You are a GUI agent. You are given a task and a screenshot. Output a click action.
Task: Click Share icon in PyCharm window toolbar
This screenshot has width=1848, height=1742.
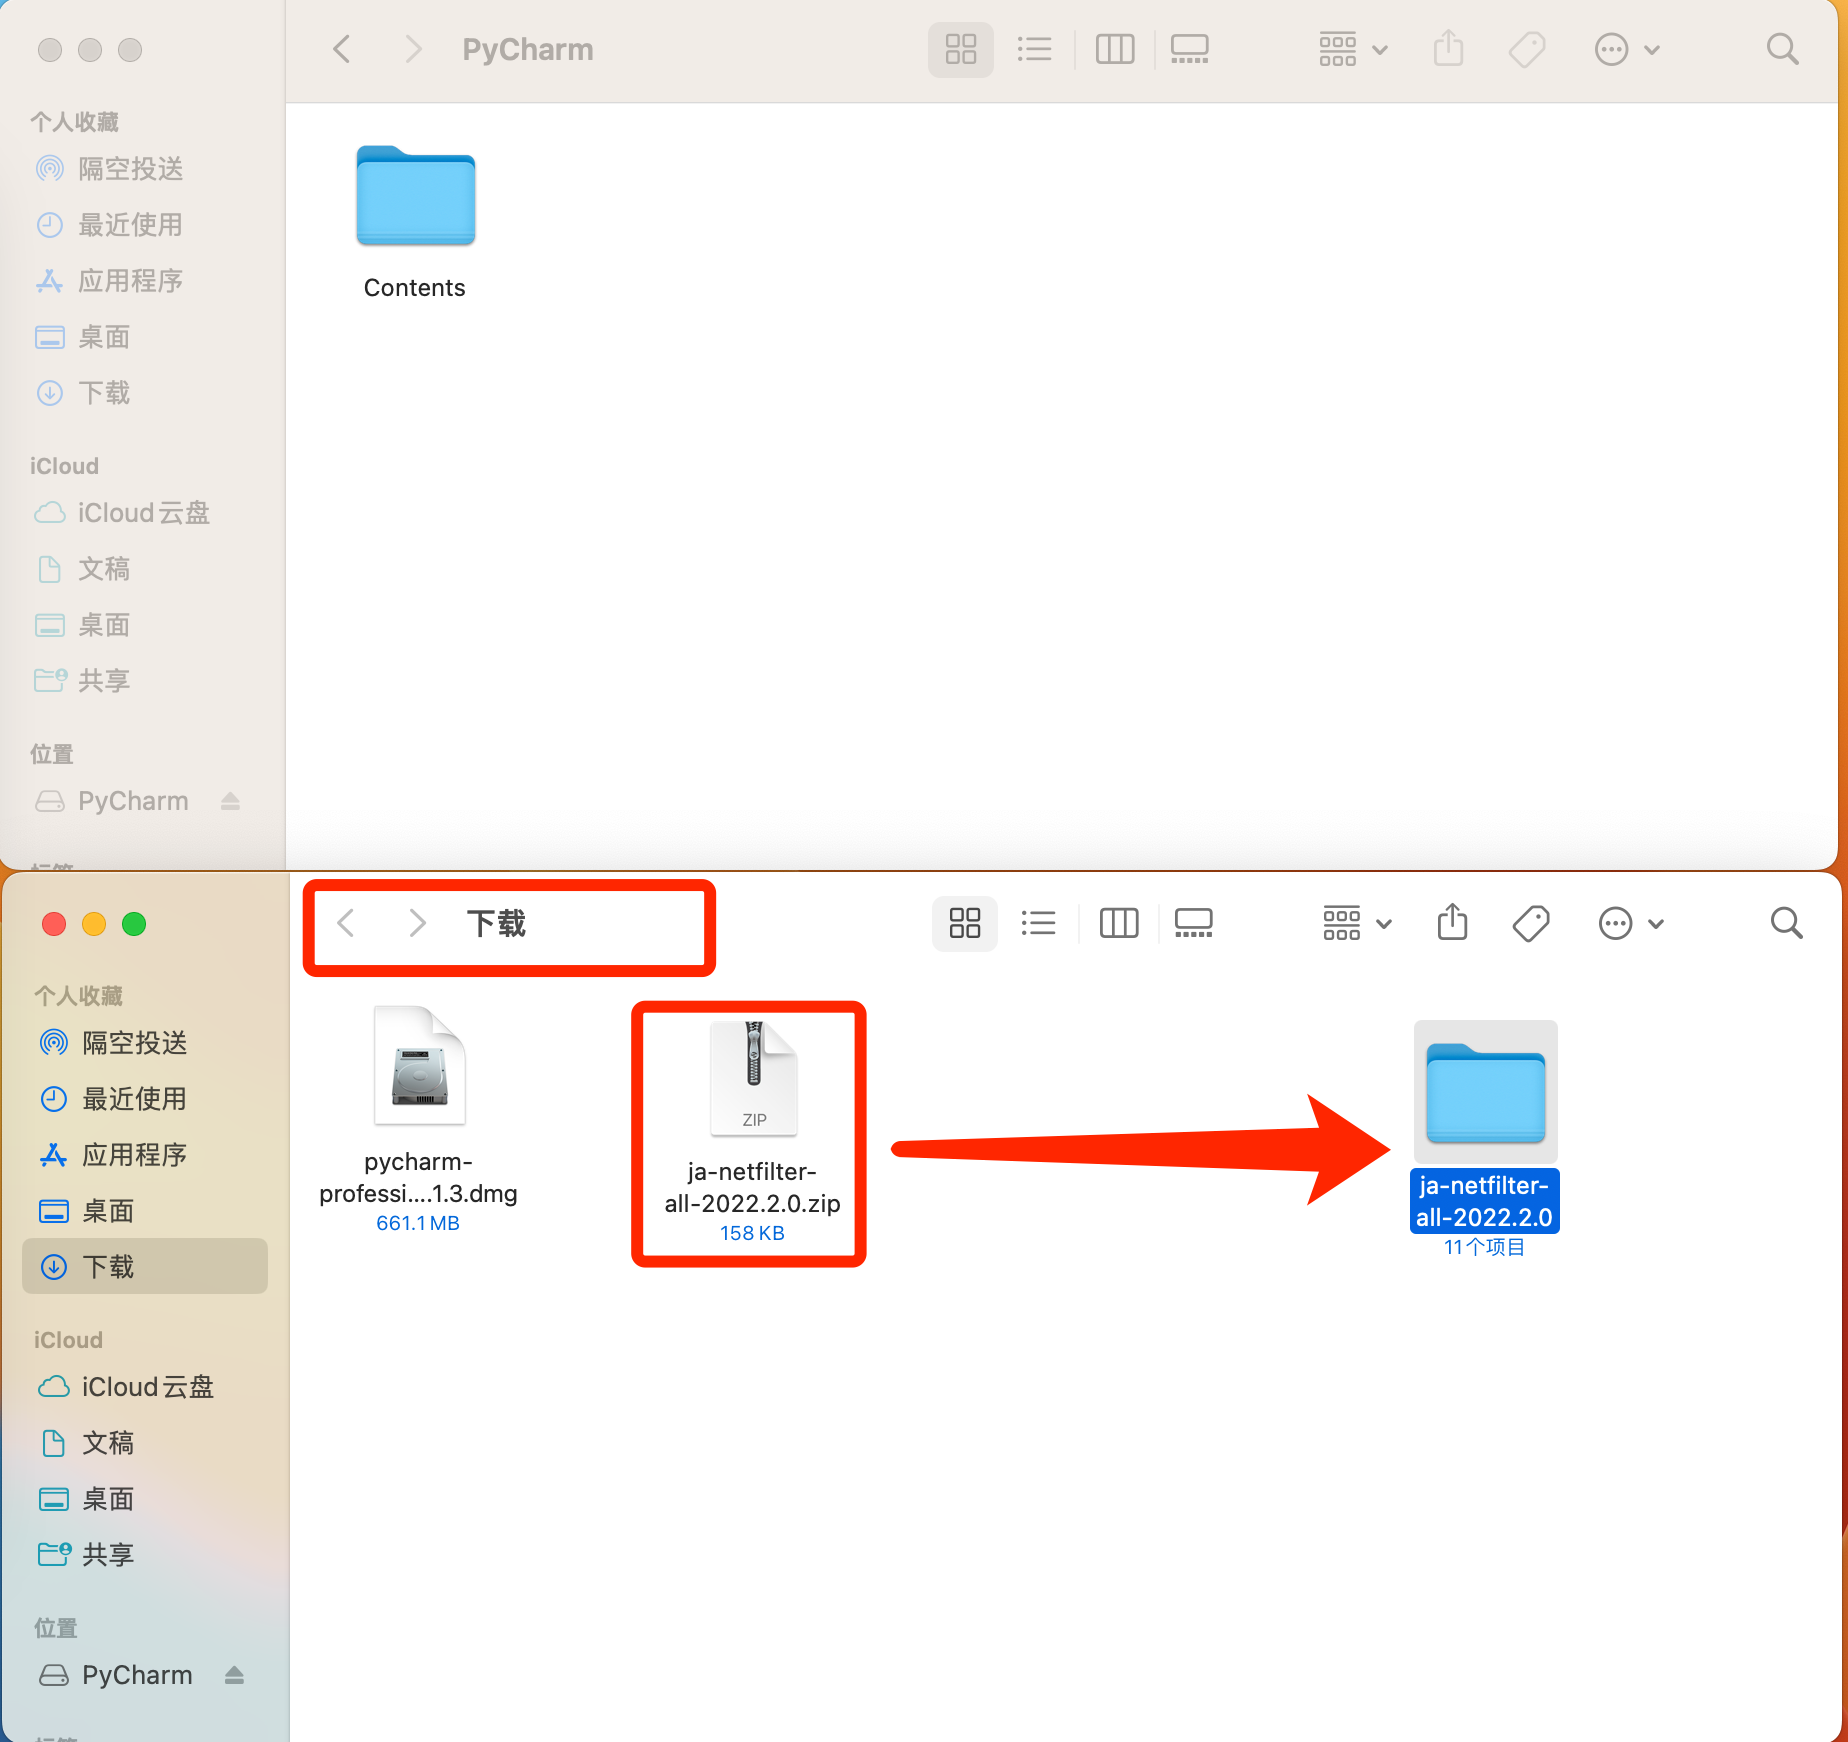point(1448,49)
